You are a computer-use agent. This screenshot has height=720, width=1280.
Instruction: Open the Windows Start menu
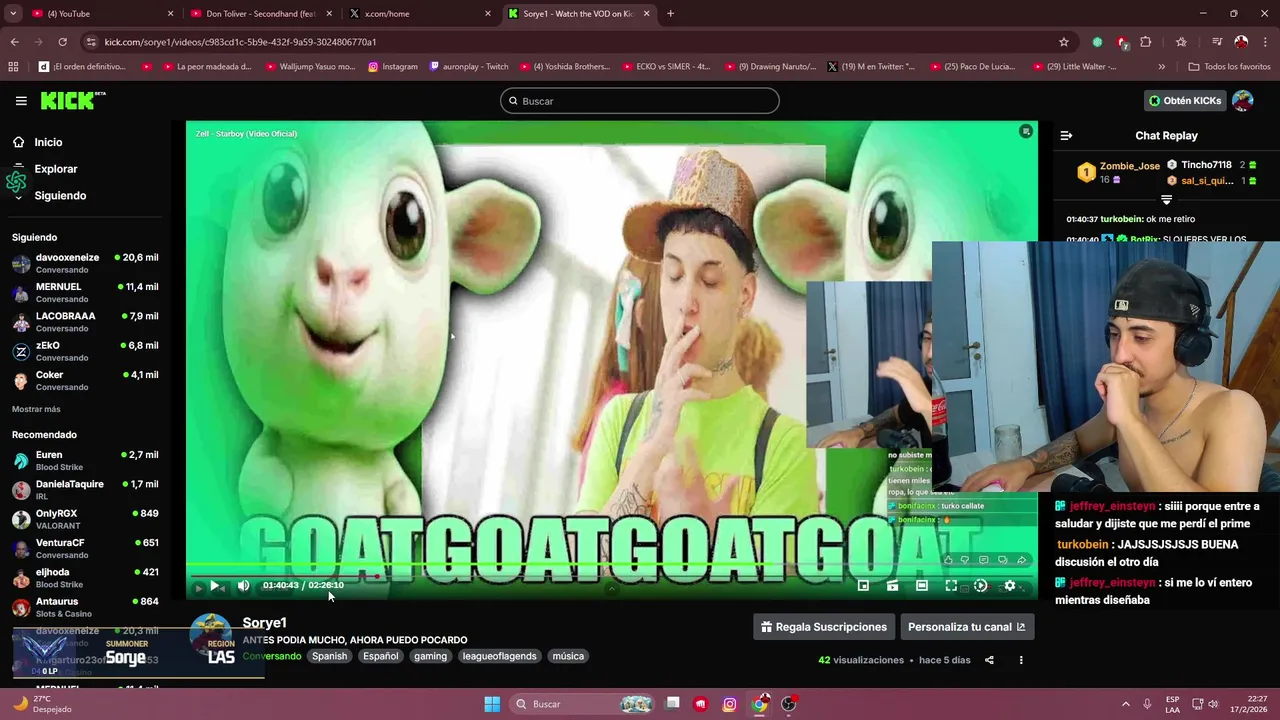(492, 704)
